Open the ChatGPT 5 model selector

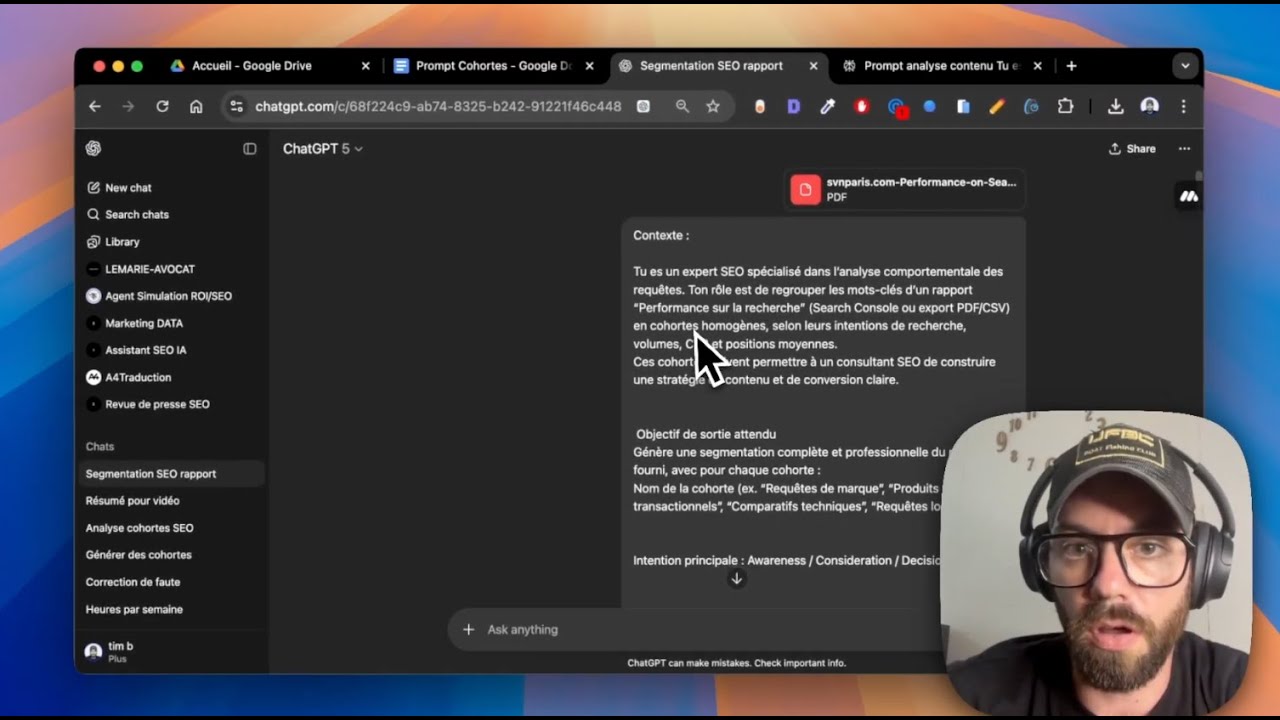322,148
